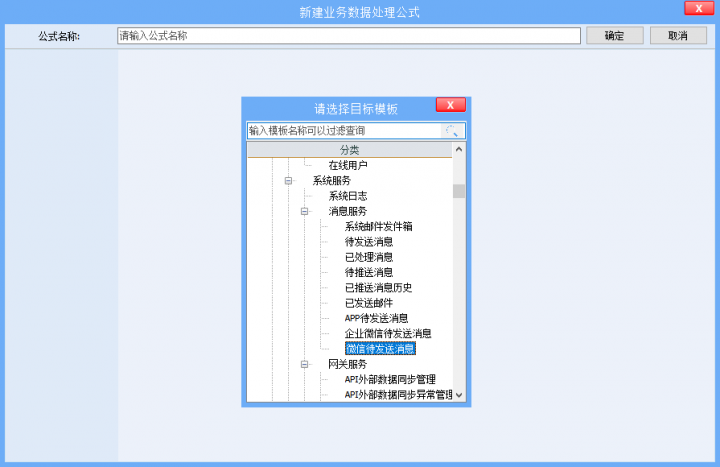Close the 请选择目标模板 dialog

point(450,105)
